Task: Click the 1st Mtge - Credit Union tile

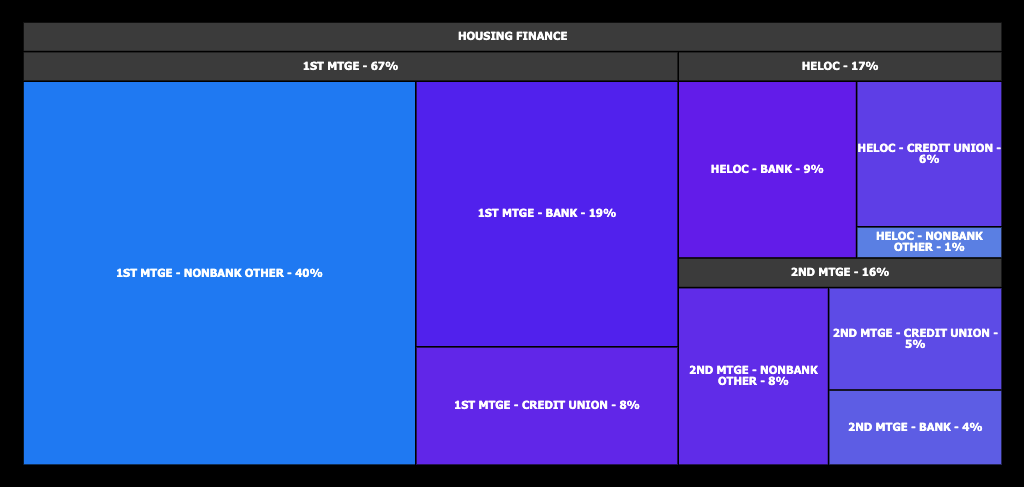Action: (x=546, y=405)
